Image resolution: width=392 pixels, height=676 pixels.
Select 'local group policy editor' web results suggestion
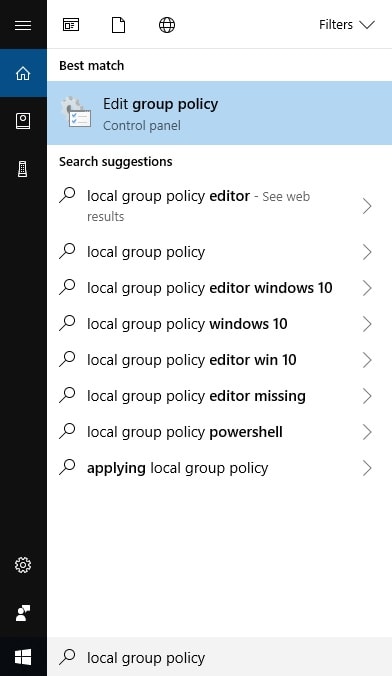coord(220,206)
